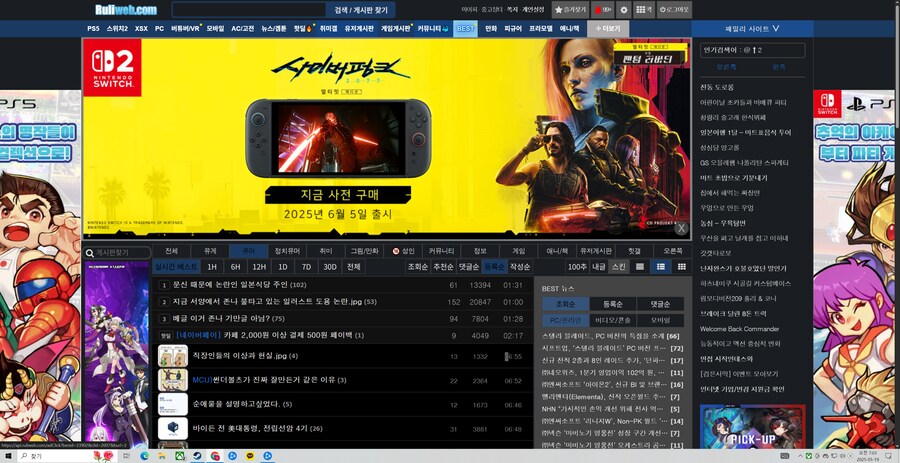The width and height of the screenshot is (900, 463).
Task: Open thumbnail for 순애물을 설명하고싶었다
Action: [173, 404]
